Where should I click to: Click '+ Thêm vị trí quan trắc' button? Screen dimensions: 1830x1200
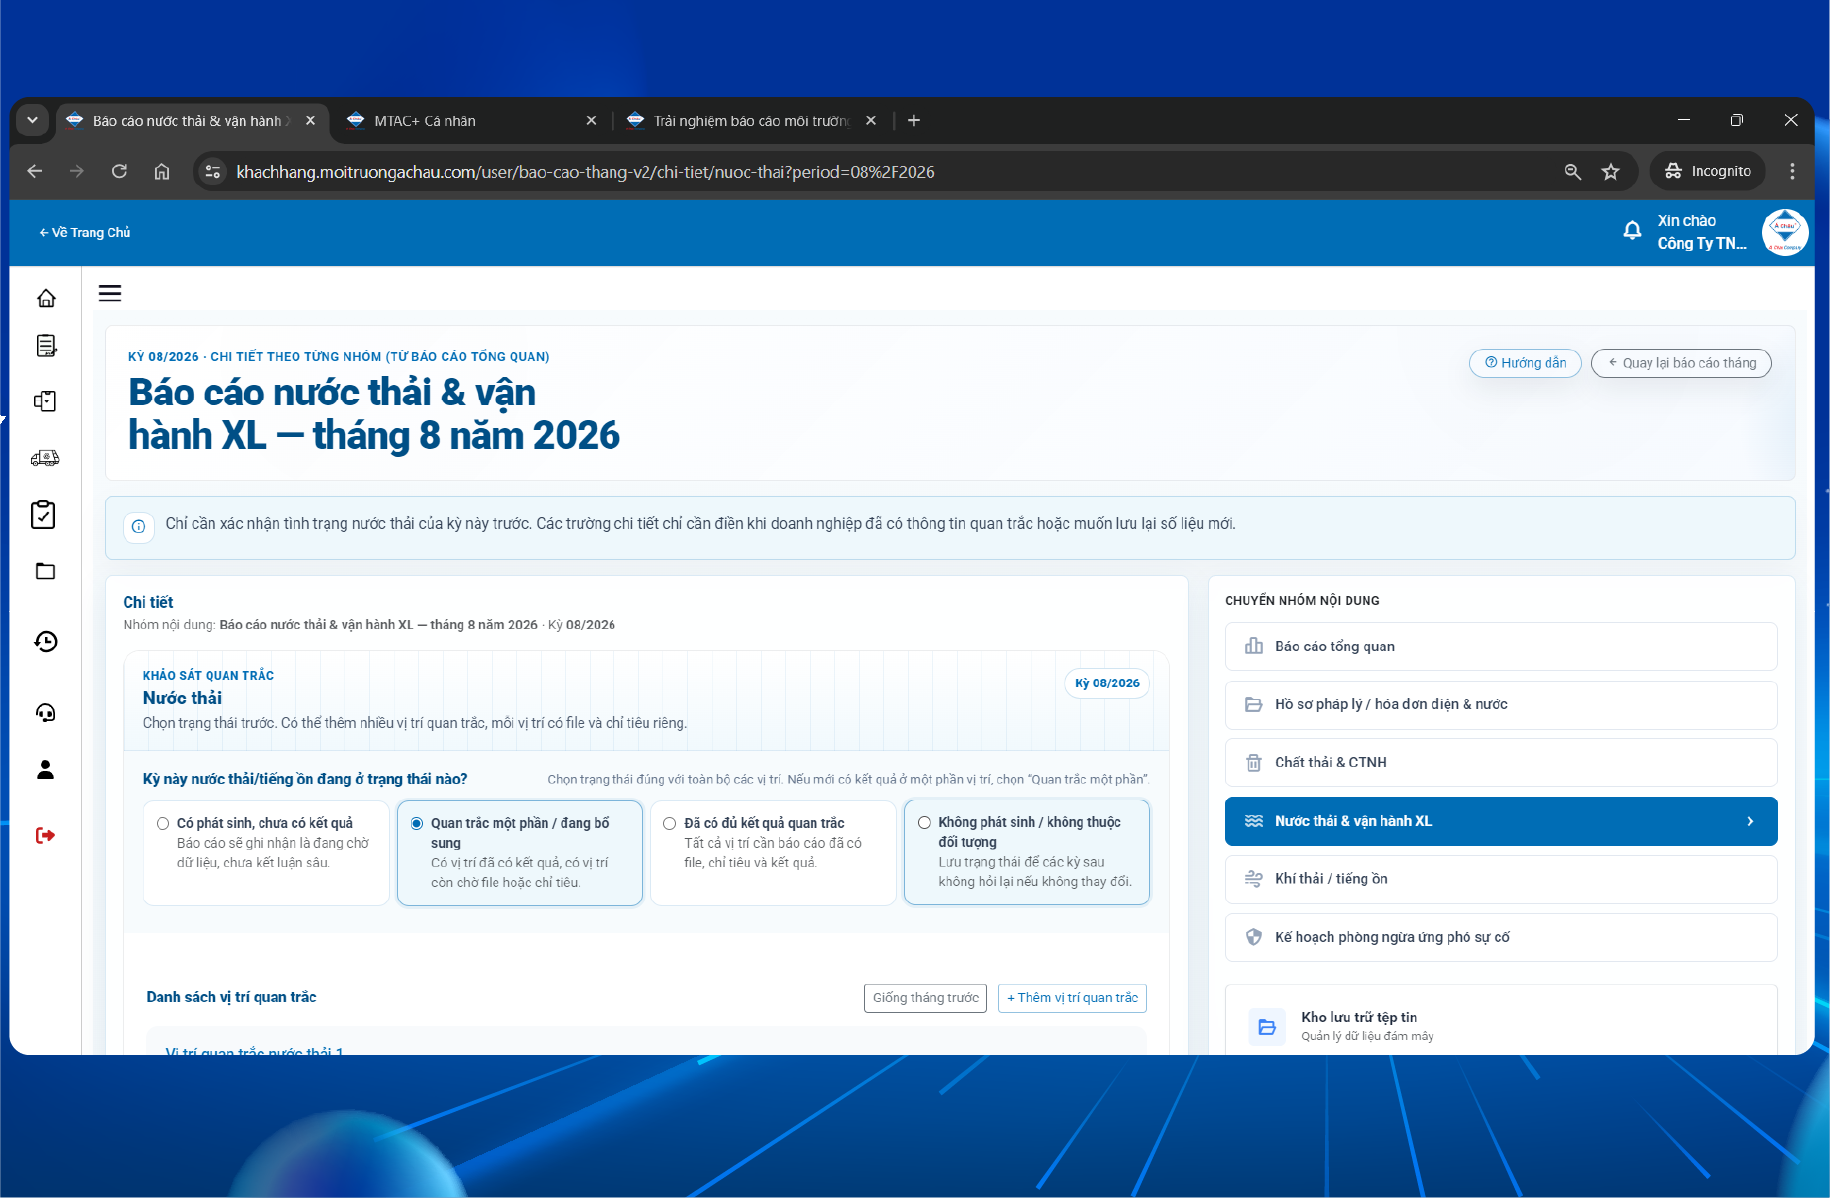[1072, 998]
